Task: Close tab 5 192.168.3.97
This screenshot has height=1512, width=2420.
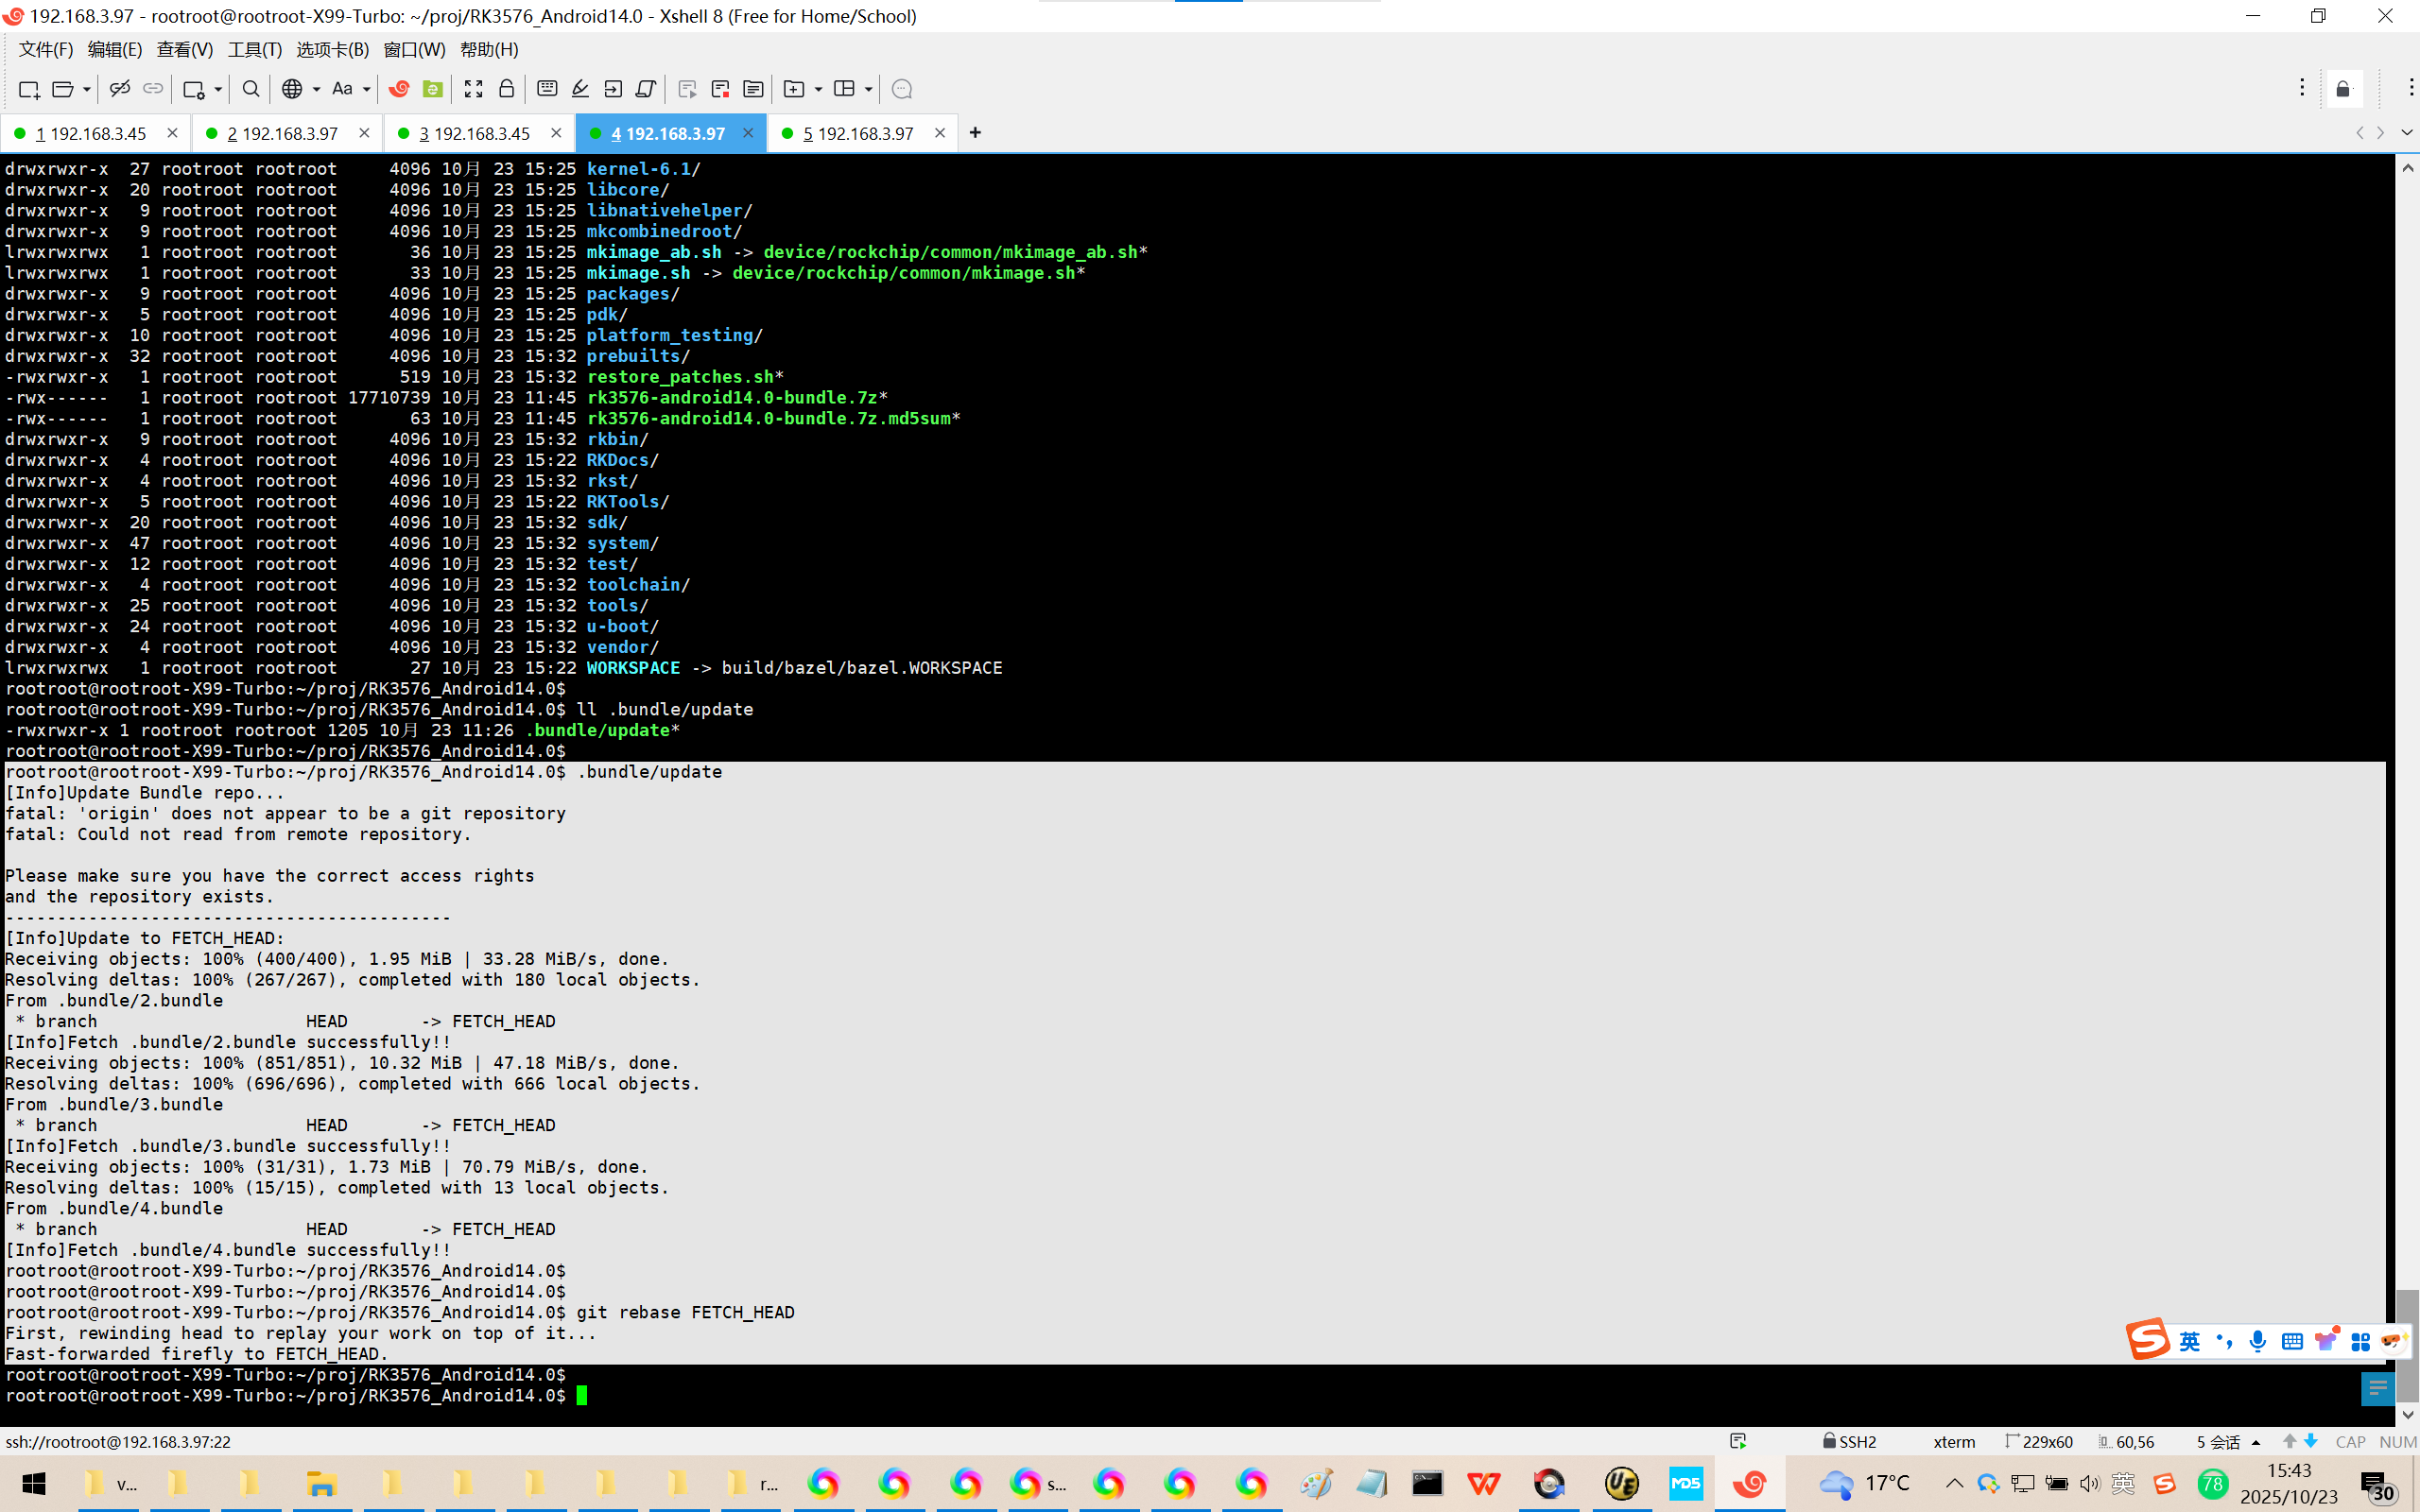Action: [939, 133]
